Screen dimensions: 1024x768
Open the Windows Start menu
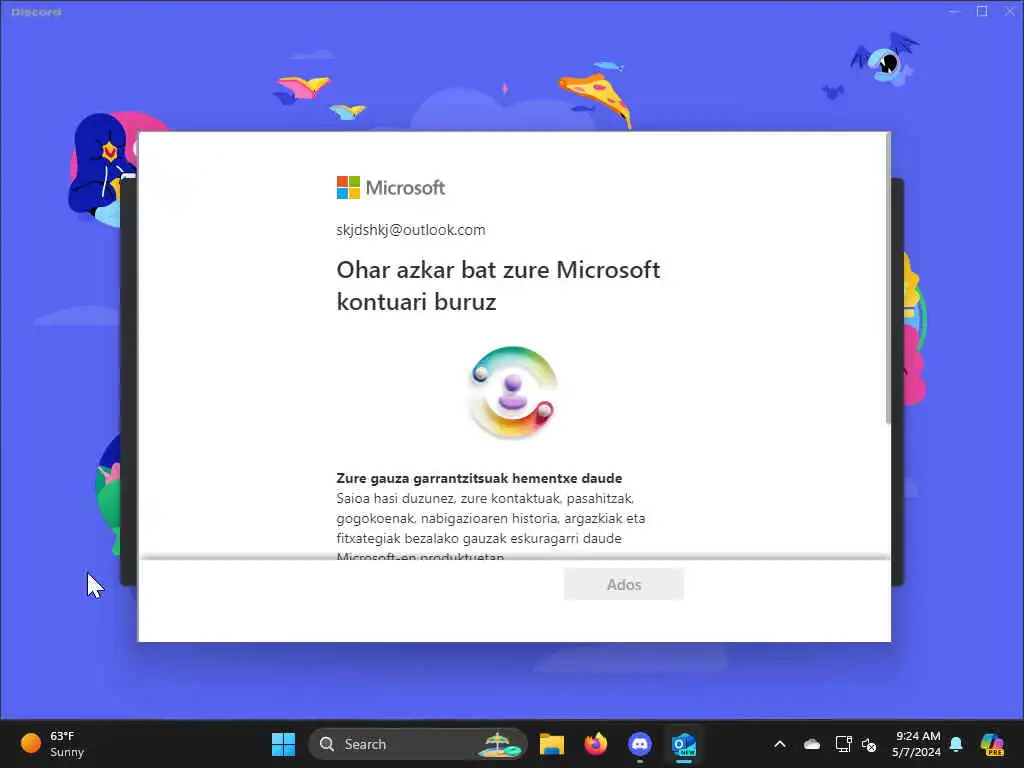(283, 744)
